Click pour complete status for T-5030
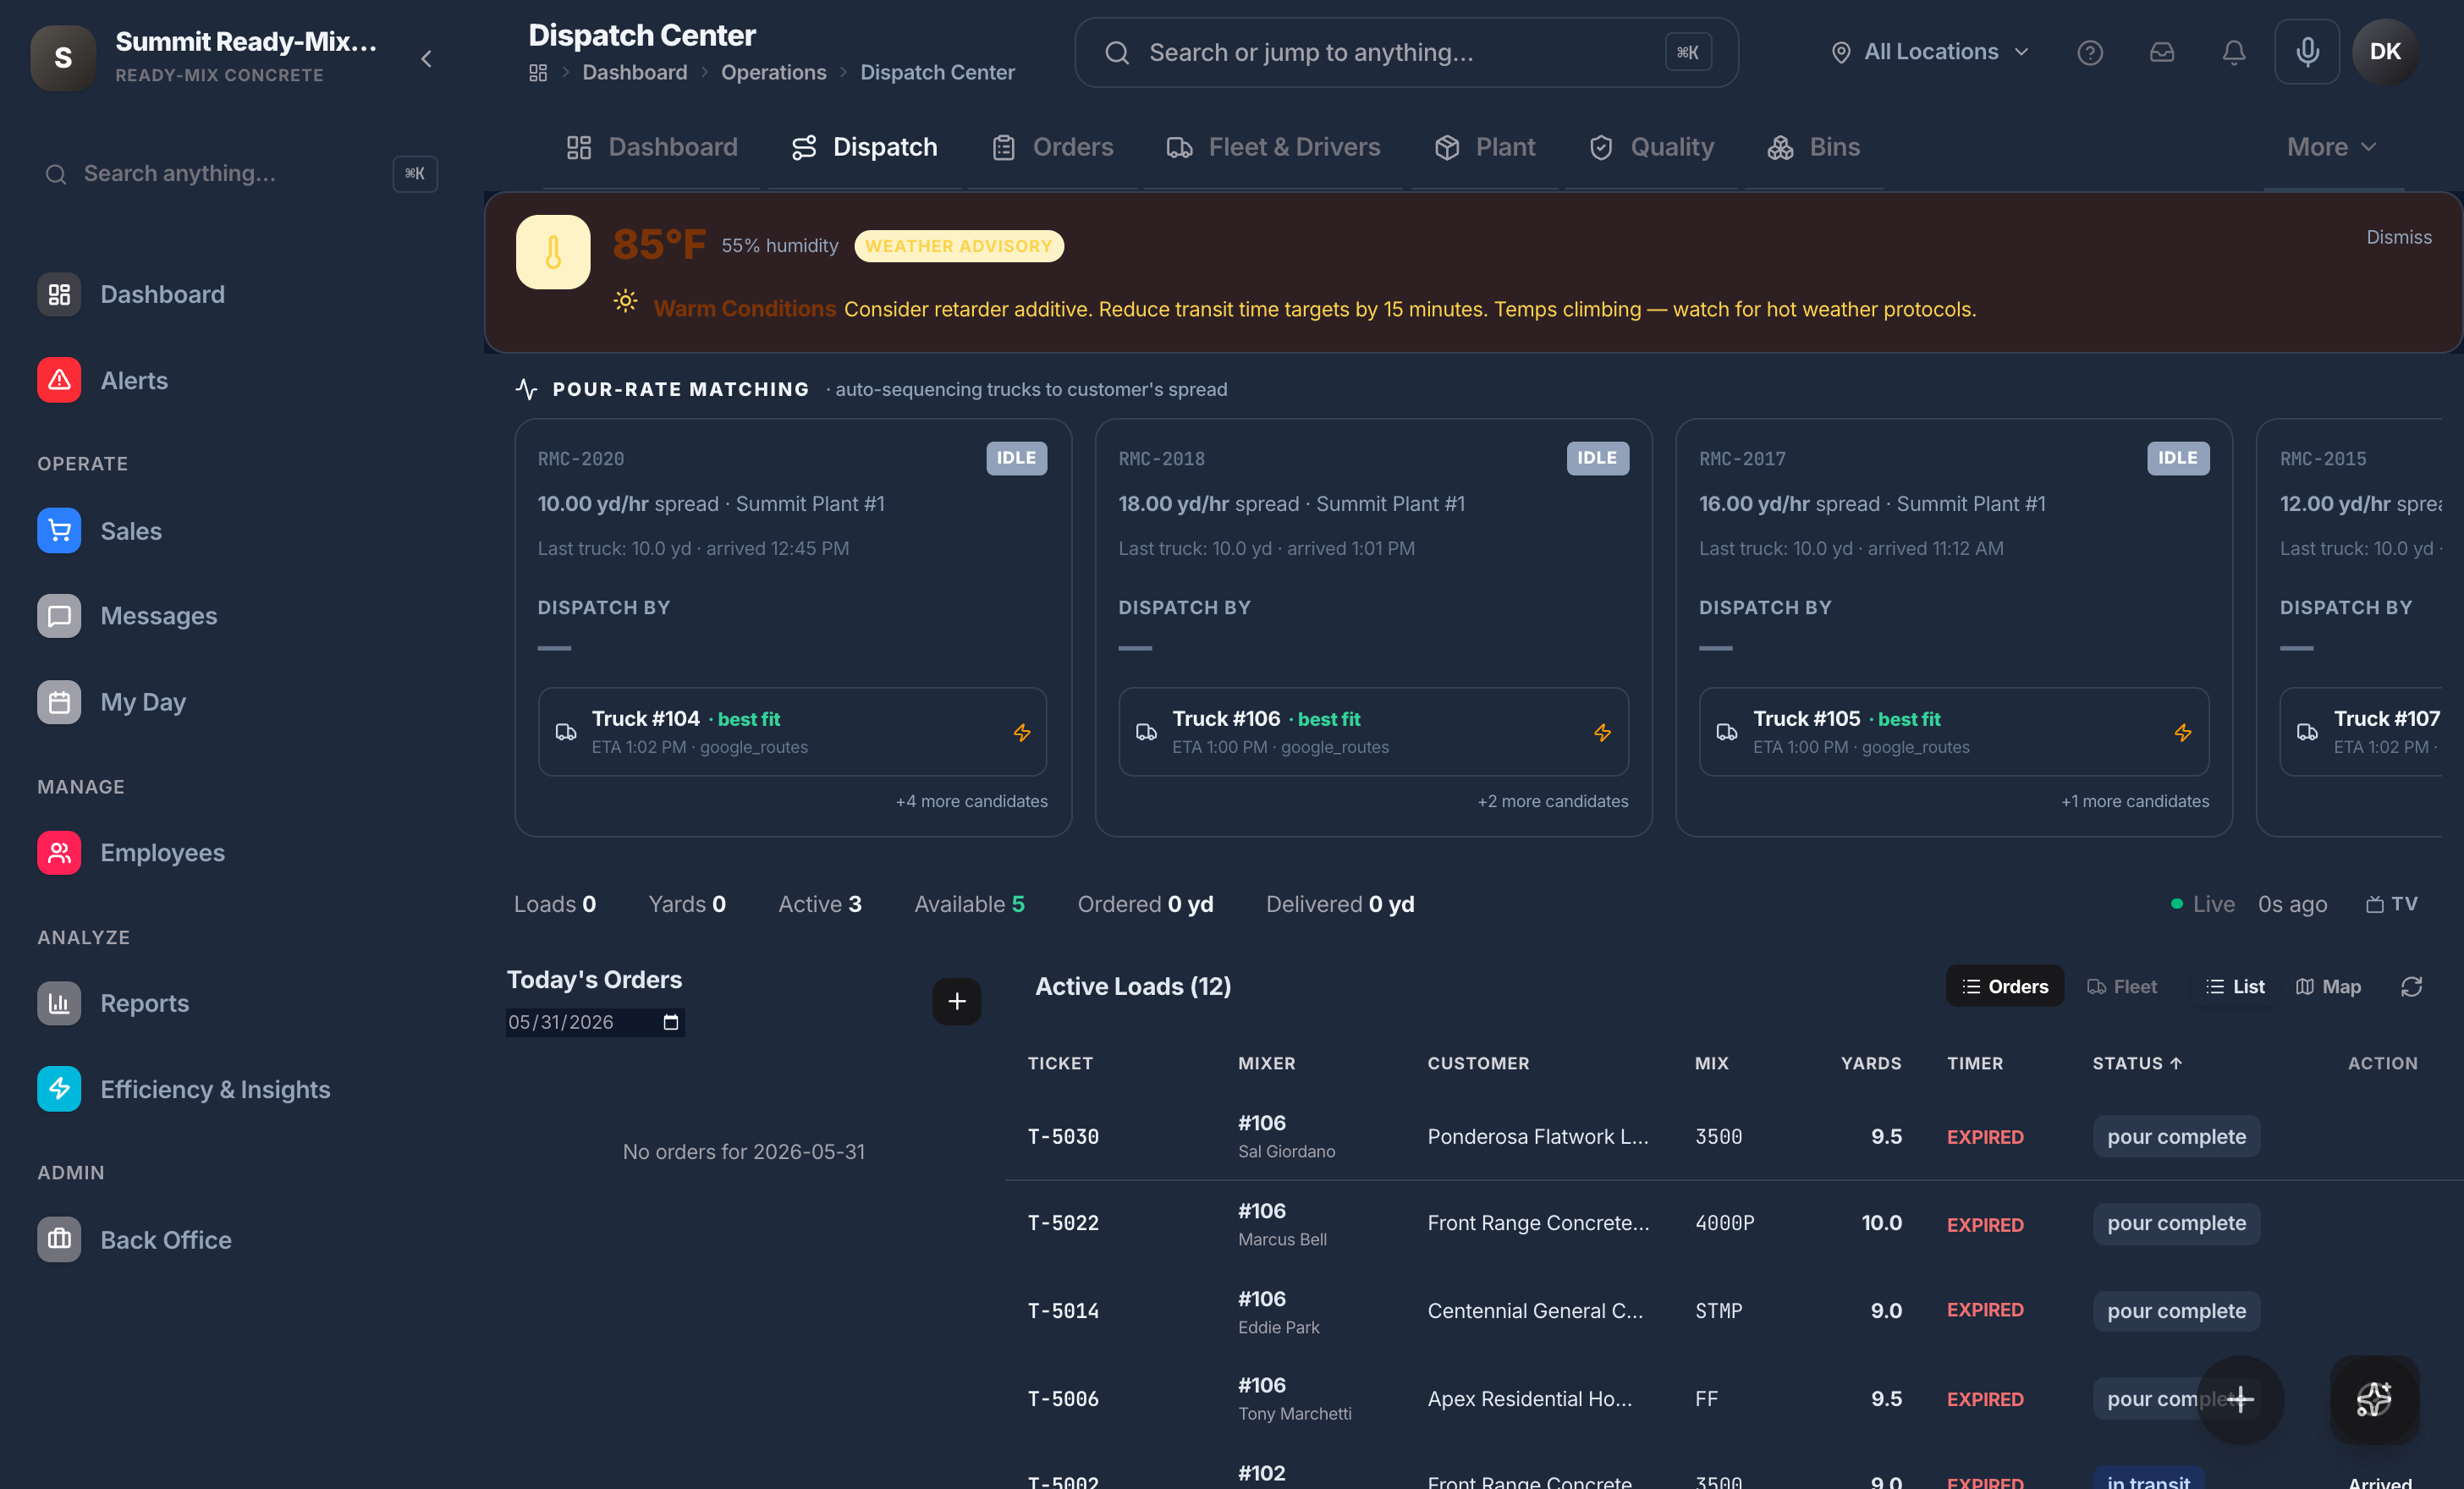This screenshot has width=2464, height=1489. pos(2175,1136)
